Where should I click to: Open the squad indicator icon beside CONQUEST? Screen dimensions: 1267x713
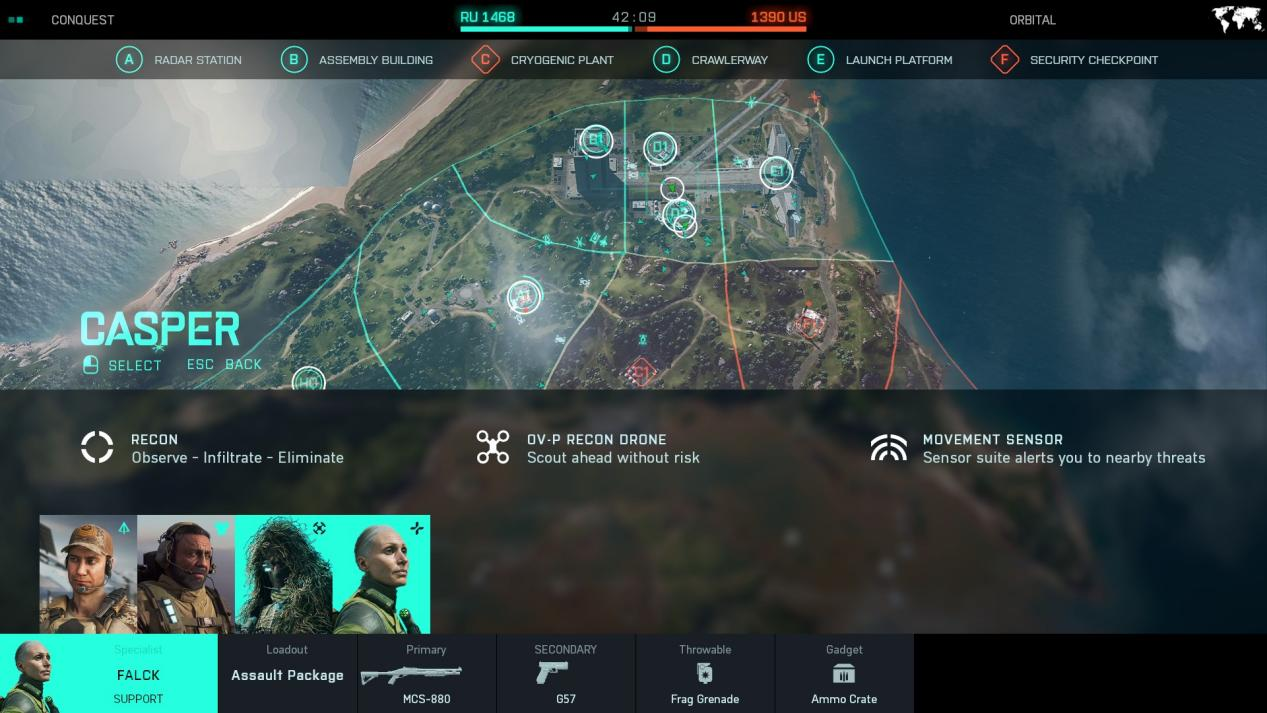click(x=15, y=20)
